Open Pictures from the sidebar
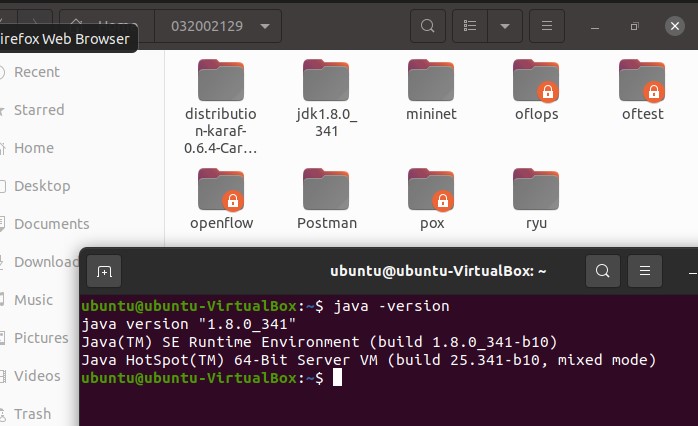Screen dimensions: 698x426 click(x=40, y=338)
